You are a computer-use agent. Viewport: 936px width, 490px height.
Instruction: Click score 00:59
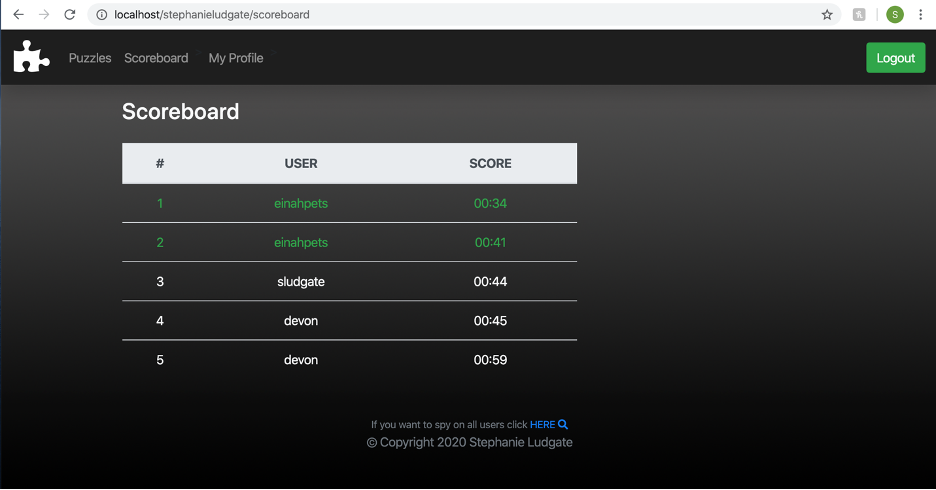pyautogui.click(x=490, y=360)
